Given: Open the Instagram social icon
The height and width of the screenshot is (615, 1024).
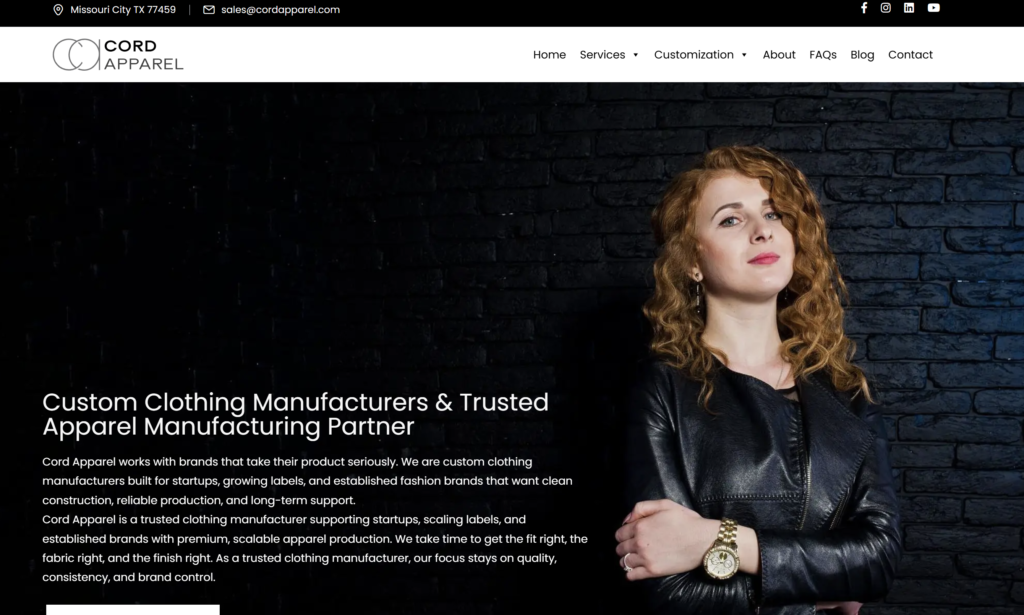Looking at the screenshot, I should 886,8.
